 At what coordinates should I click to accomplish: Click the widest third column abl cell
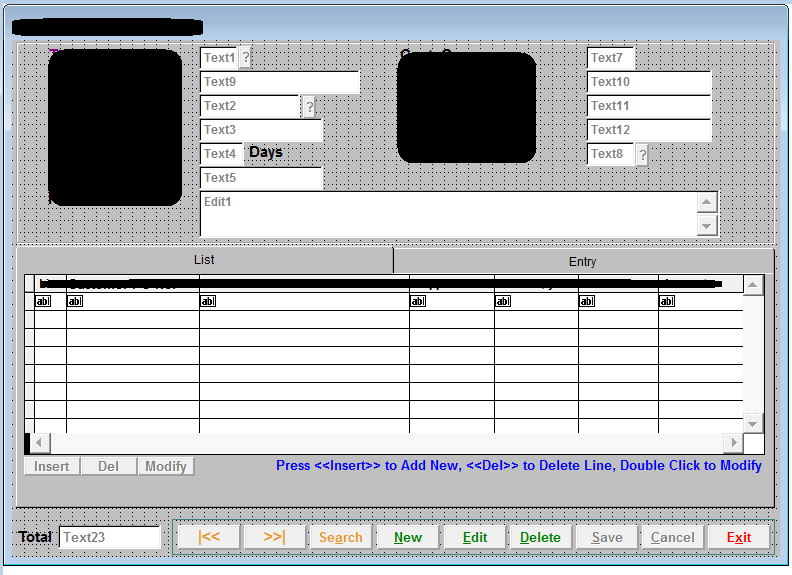[305, 302]
